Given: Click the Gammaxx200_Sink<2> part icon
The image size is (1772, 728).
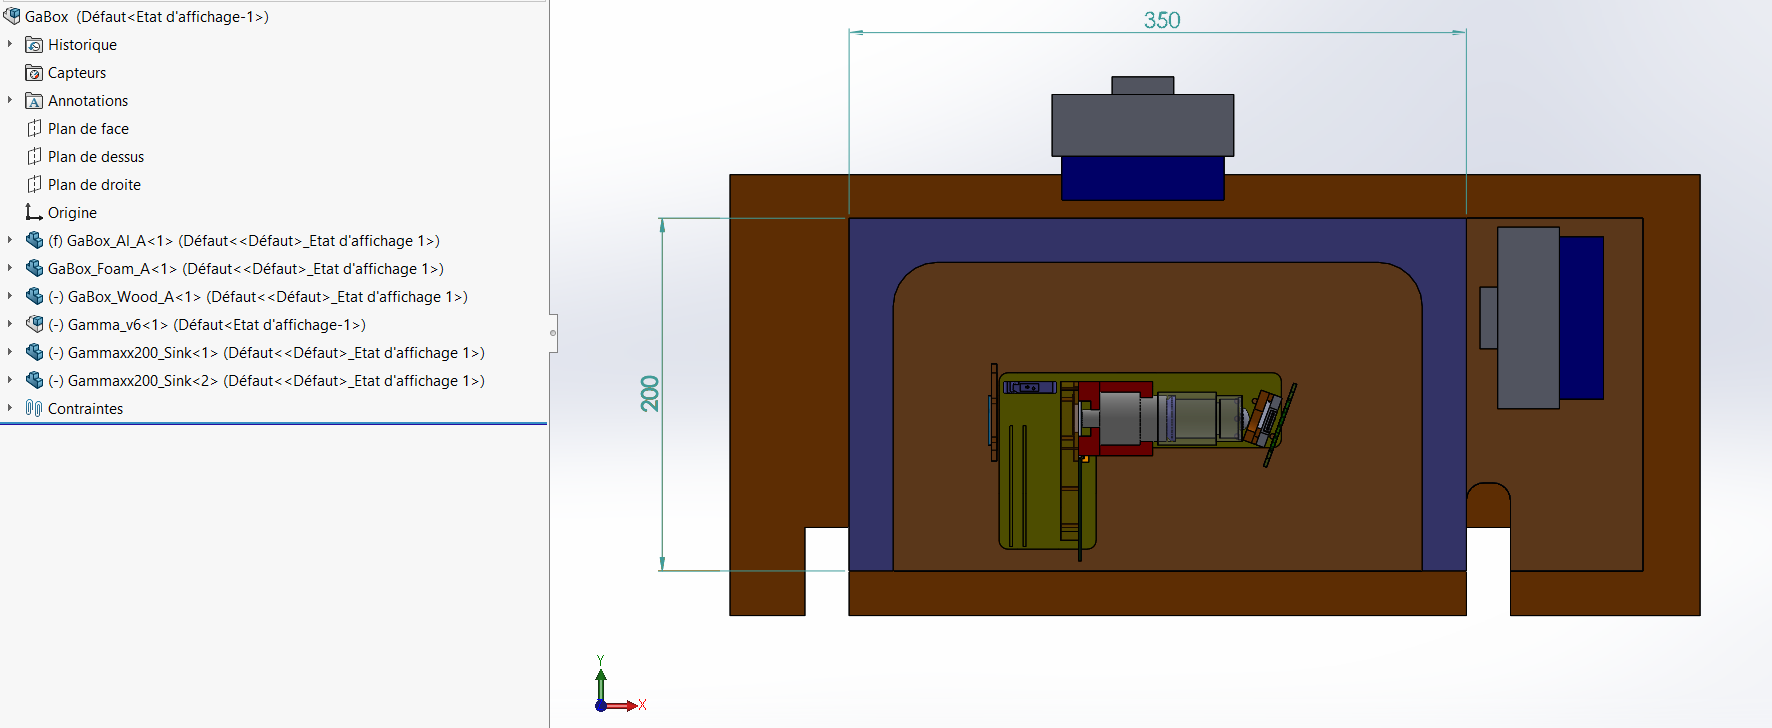Looking at the screenshot, I should tap(34, 380).
